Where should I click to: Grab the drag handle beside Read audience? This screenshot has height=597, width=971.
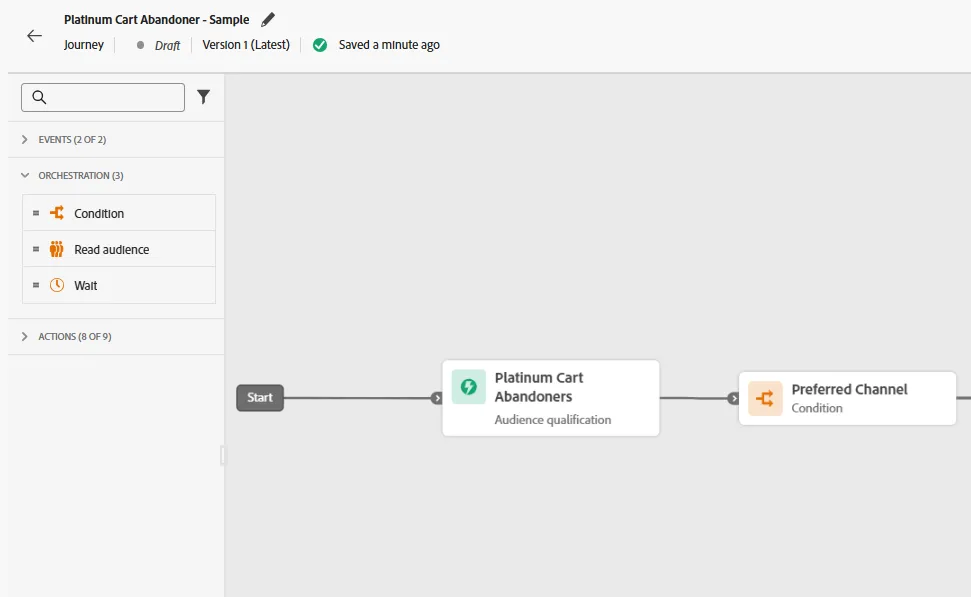tap(36, 249)
